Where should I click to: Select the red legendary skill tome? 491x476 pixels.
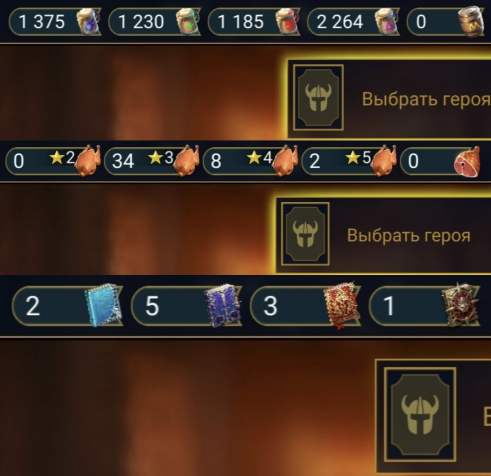click(x=342, y=305)
